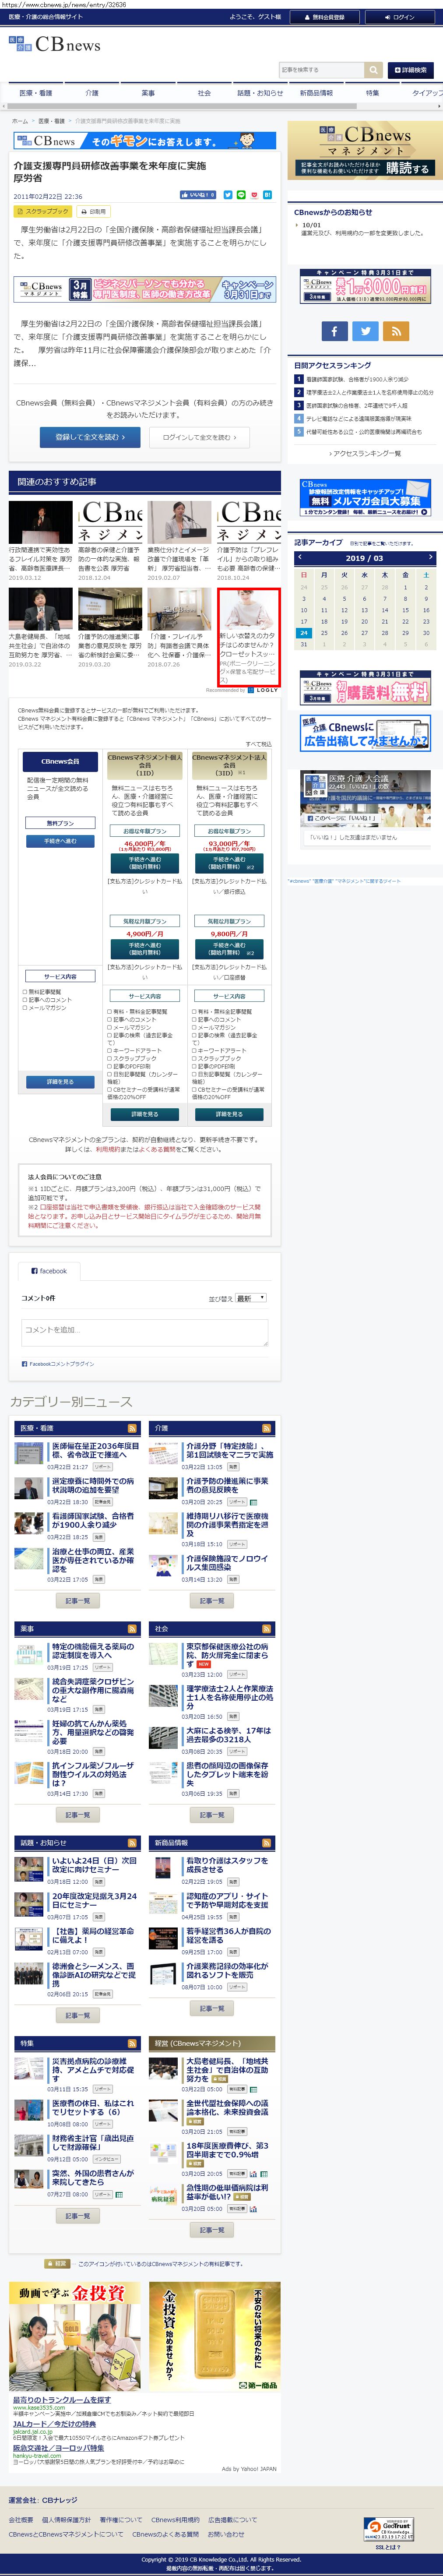
Task: Open 会社概要 footer link
Action: pos(21,2519)
